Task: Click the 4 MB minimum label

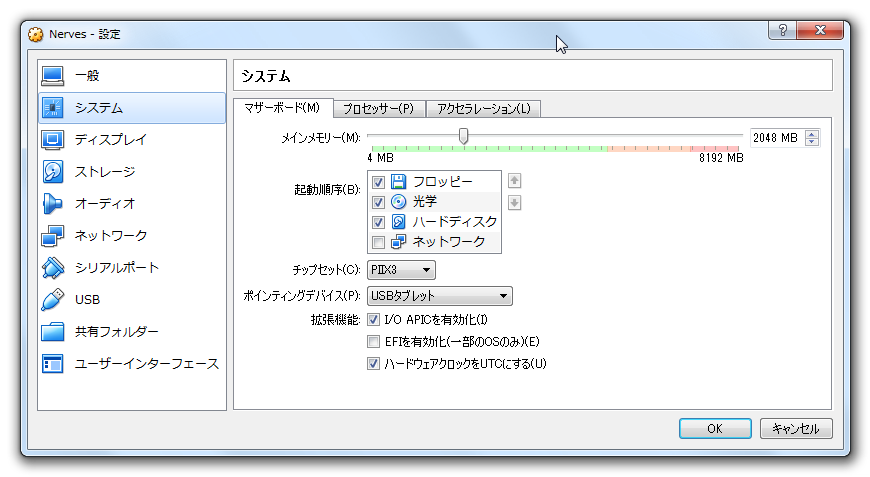Action: pos(381,158)
